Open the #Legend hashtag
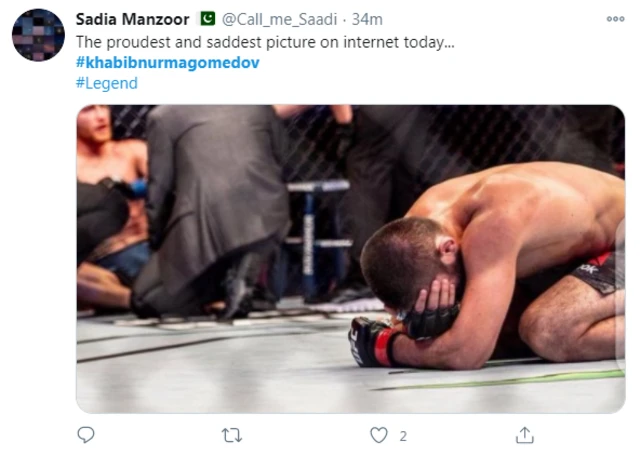 106,83
